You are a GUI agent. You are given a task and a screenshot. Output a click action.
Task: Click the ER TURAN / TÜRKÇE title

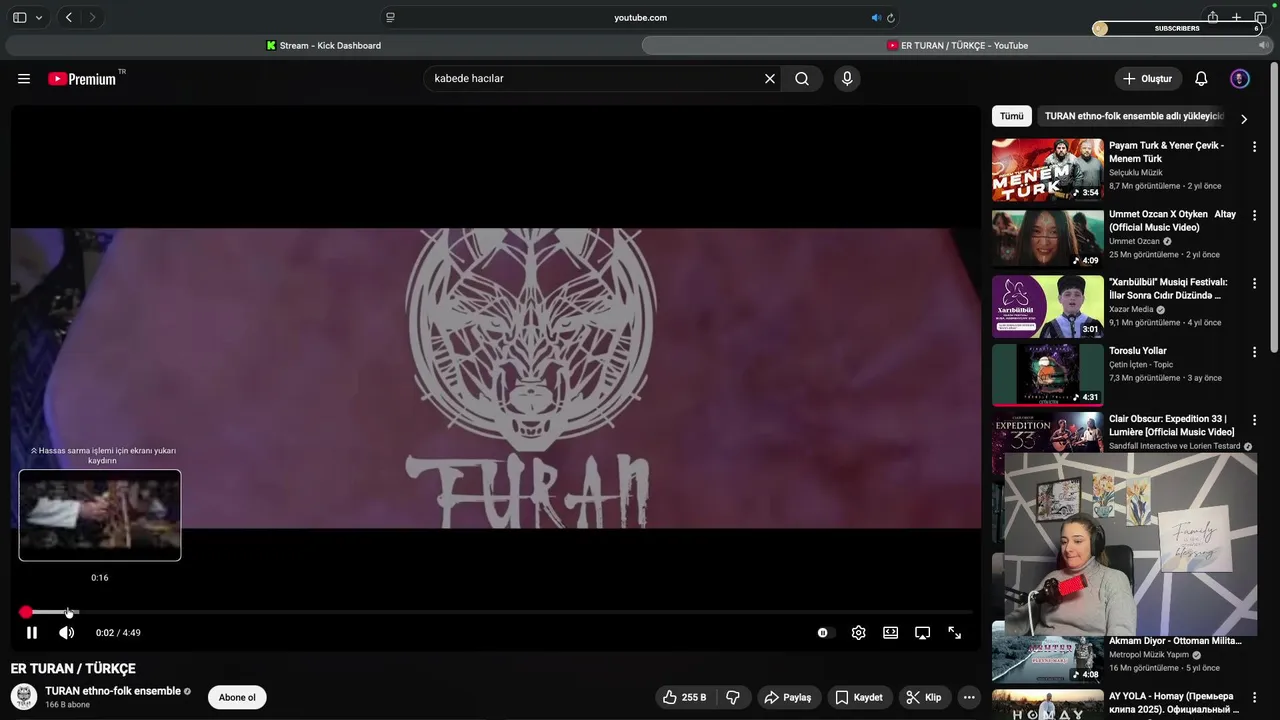click(73, 668)
